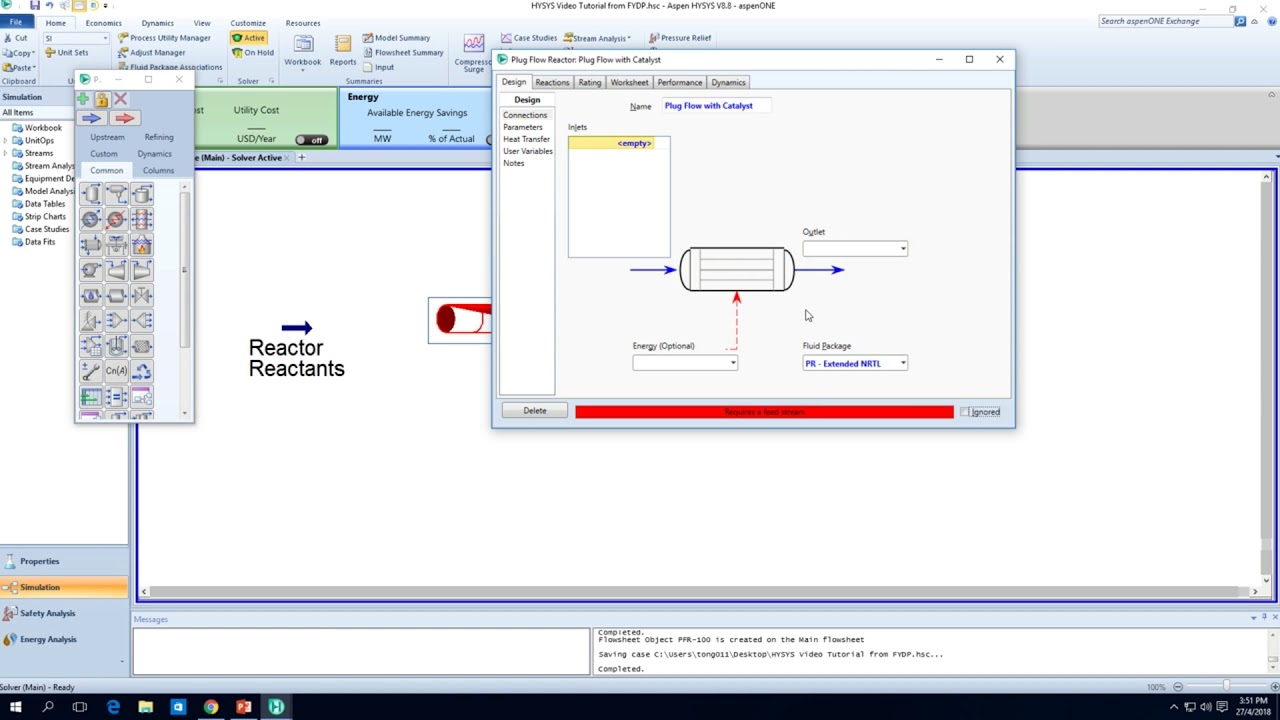The height and width of the screenshot is (720, 1280).
Task: Click the red X icon in palette
Action: point(120,99)
